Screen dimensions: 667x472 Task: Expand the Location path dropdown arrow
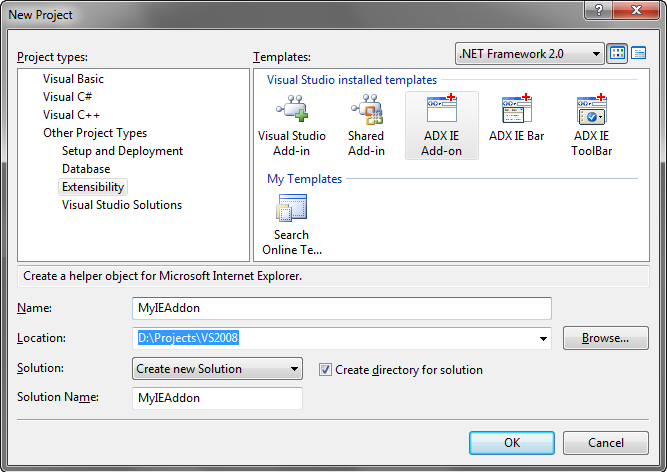(x=543, y=338)
